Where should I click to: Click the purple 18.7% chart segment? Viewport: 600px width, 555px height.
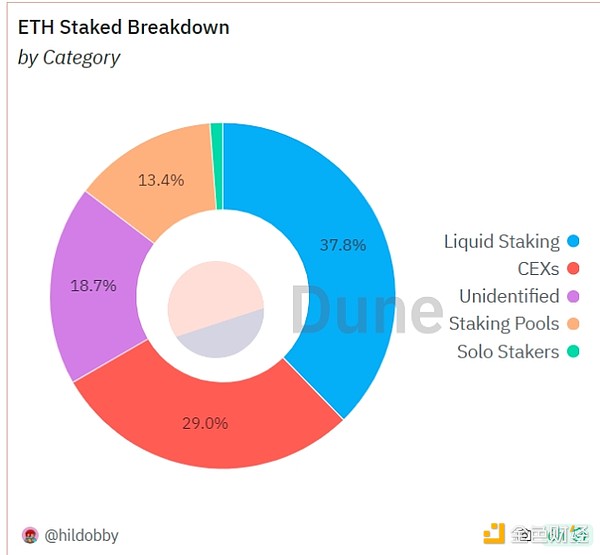(x=93, y=285)
